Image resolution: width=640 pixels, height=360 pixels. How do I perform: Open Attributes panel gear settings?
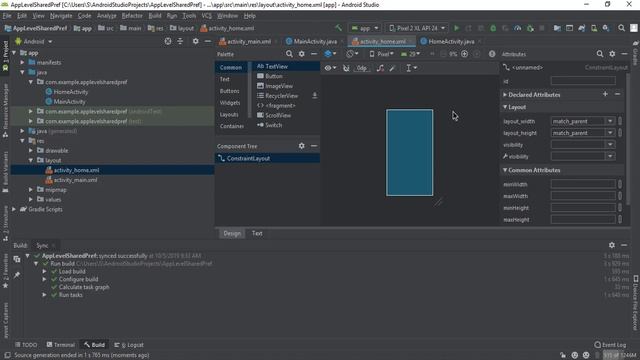pyautogui.click(x=612, y=54)
